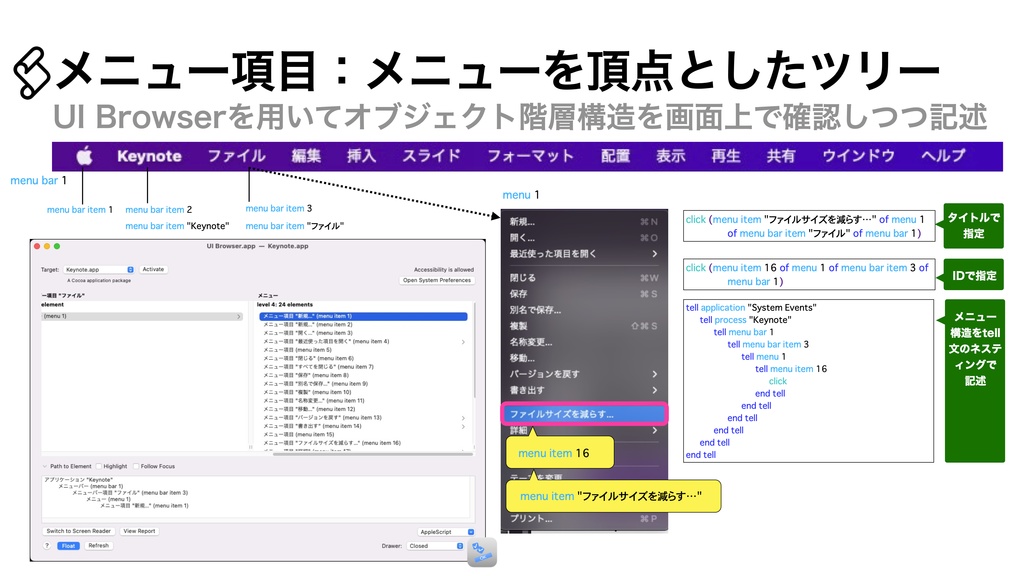The height and width of the screenshot is (576, 1024).
Task: Toggle the Float button
Action: tap(69, 545)
